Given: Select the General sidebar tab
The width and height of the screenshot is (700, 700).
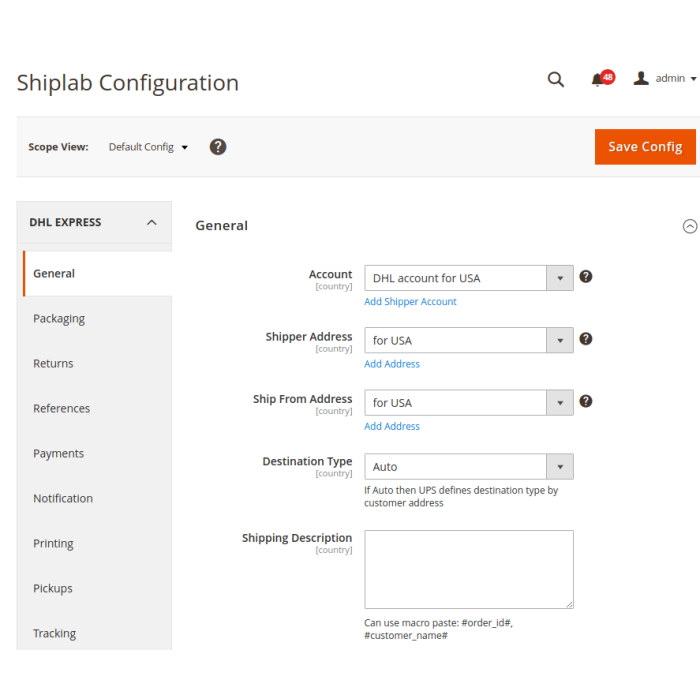Looking at the screenshot, I should click(x=97, y=274).
